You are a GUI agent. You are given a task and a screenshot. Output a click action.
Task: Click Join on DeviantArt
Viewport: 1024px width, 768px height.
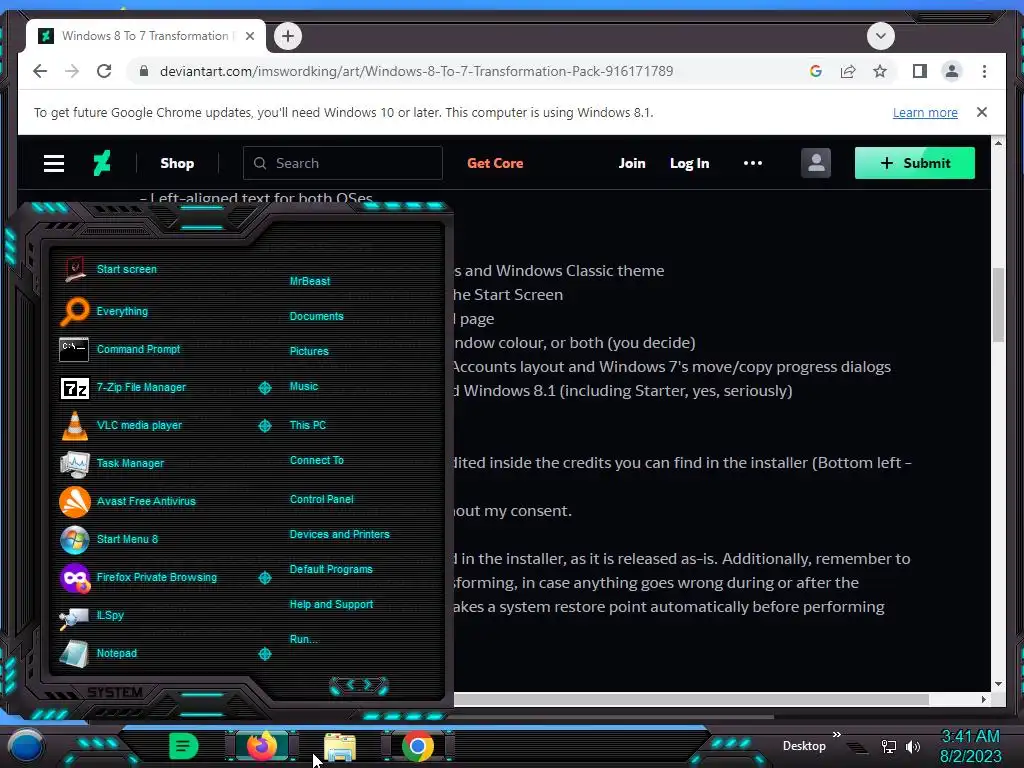click(632, 163)
